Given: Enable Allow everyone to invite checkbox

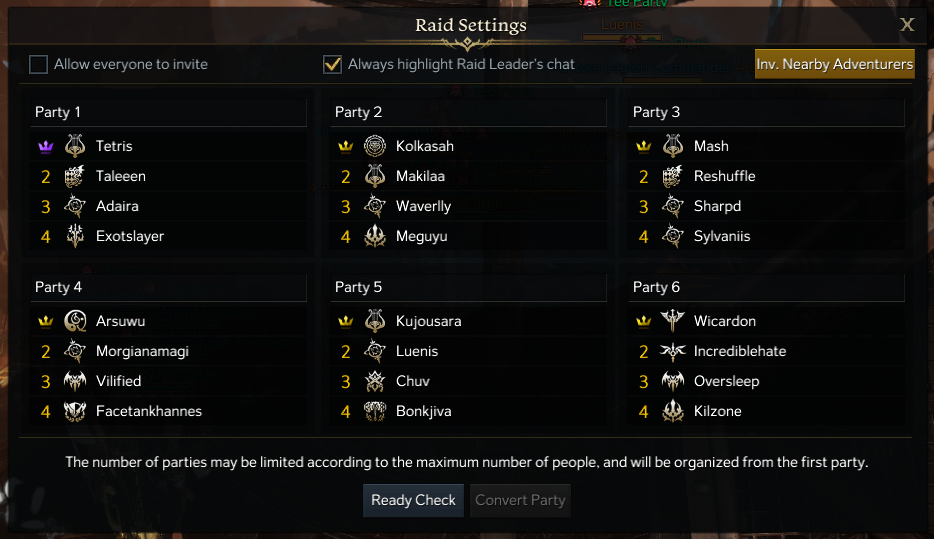Looking at the screenshot, I should pos(39,65).
